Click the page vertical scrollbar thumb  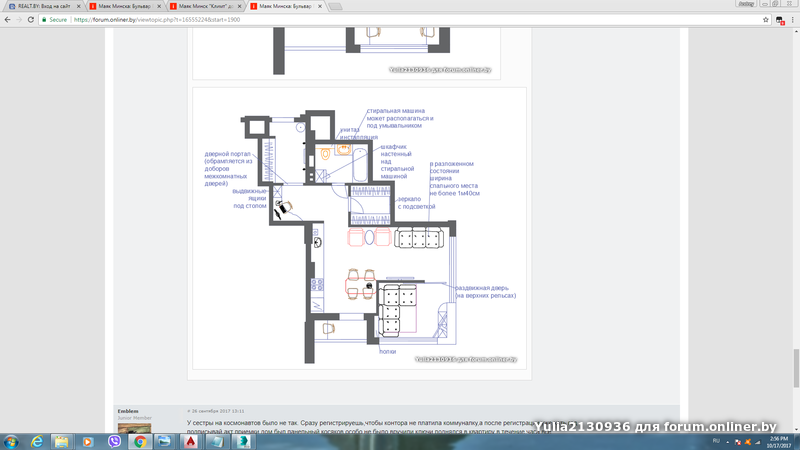pos(796,368)
